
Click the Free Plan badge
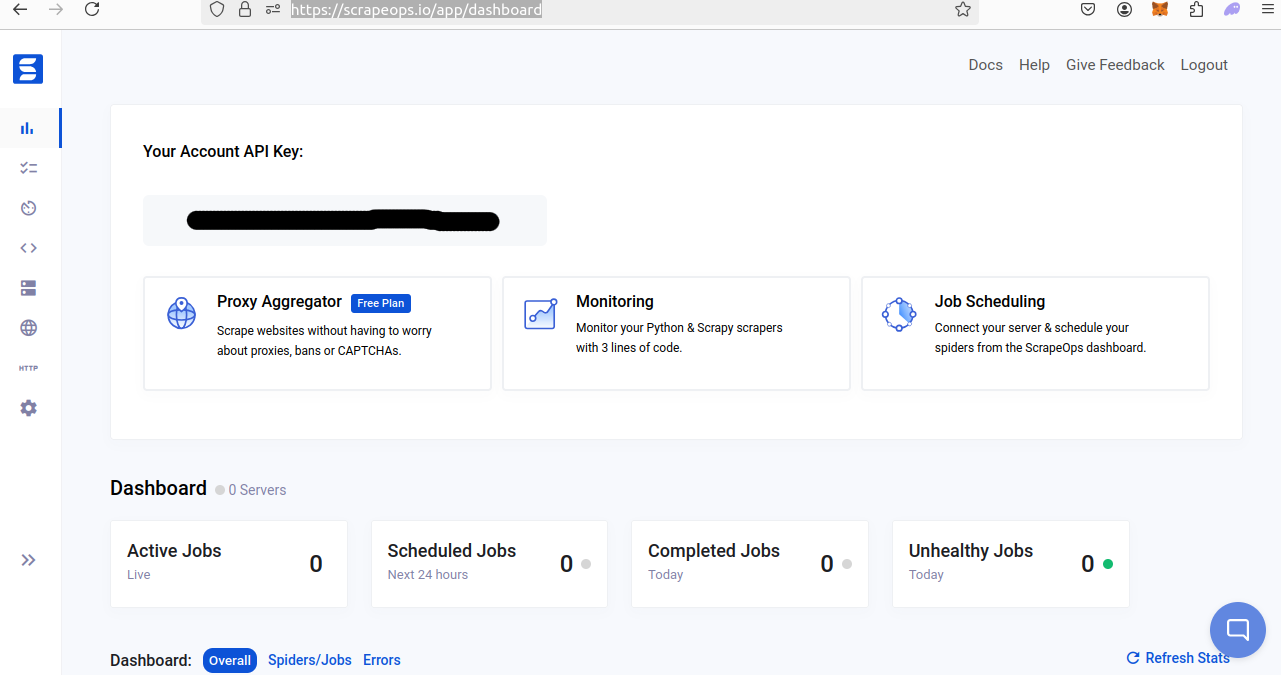[x=381, y=303]
